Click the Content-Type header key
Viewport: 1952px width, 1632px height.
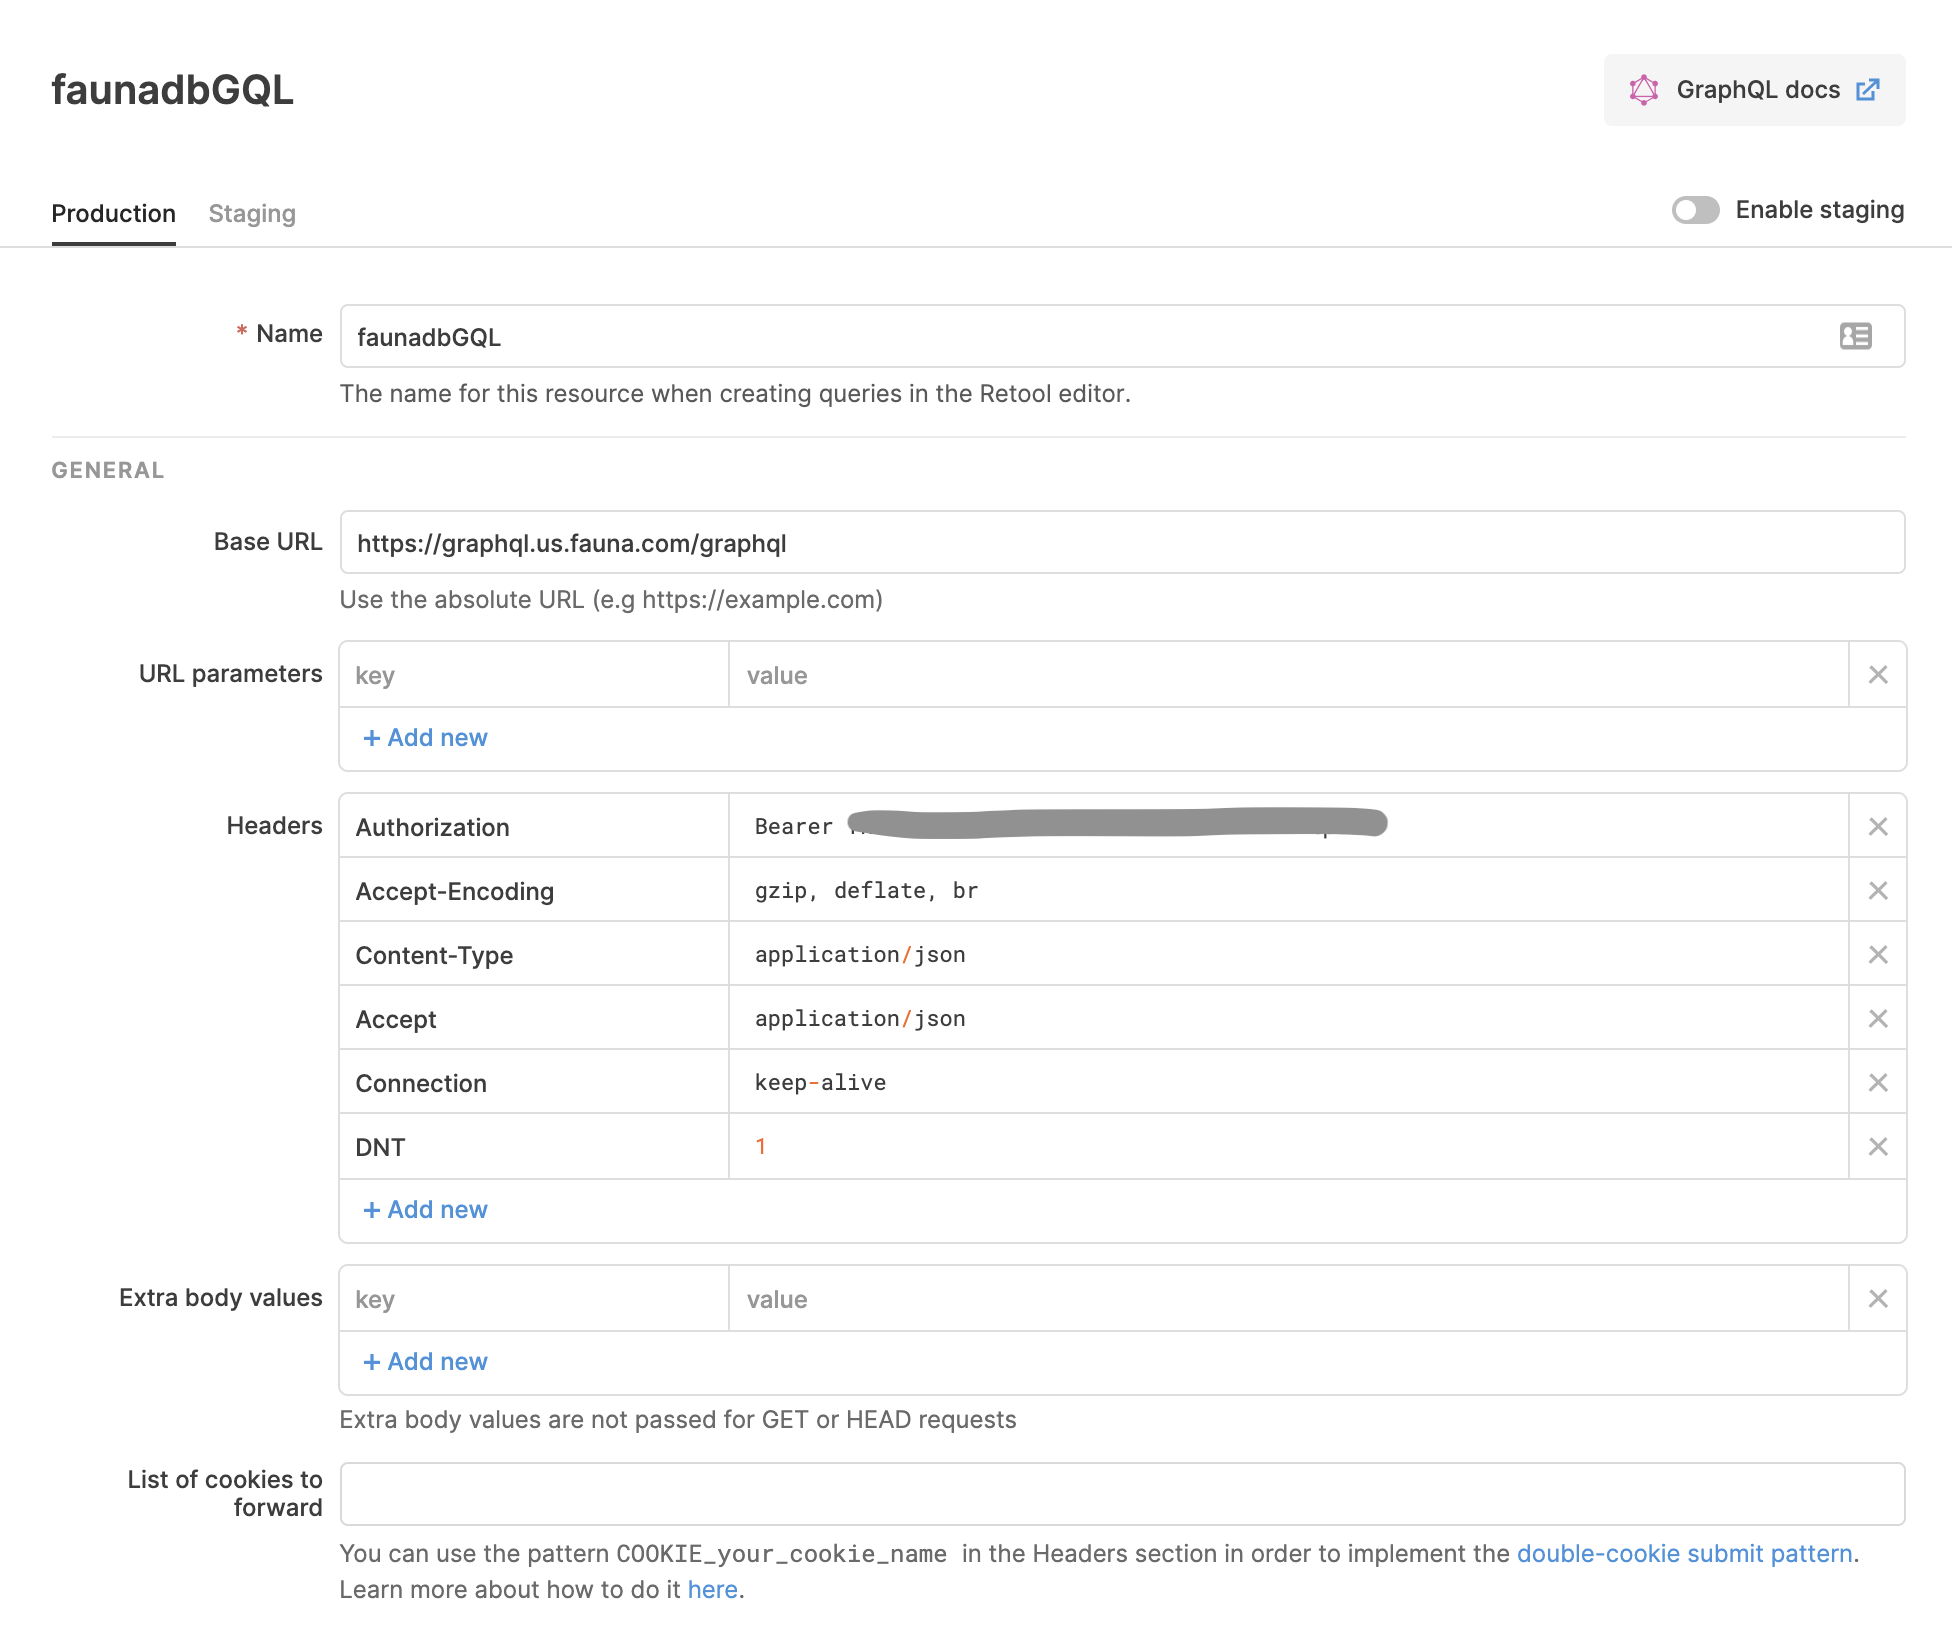(x=534, y=955)
